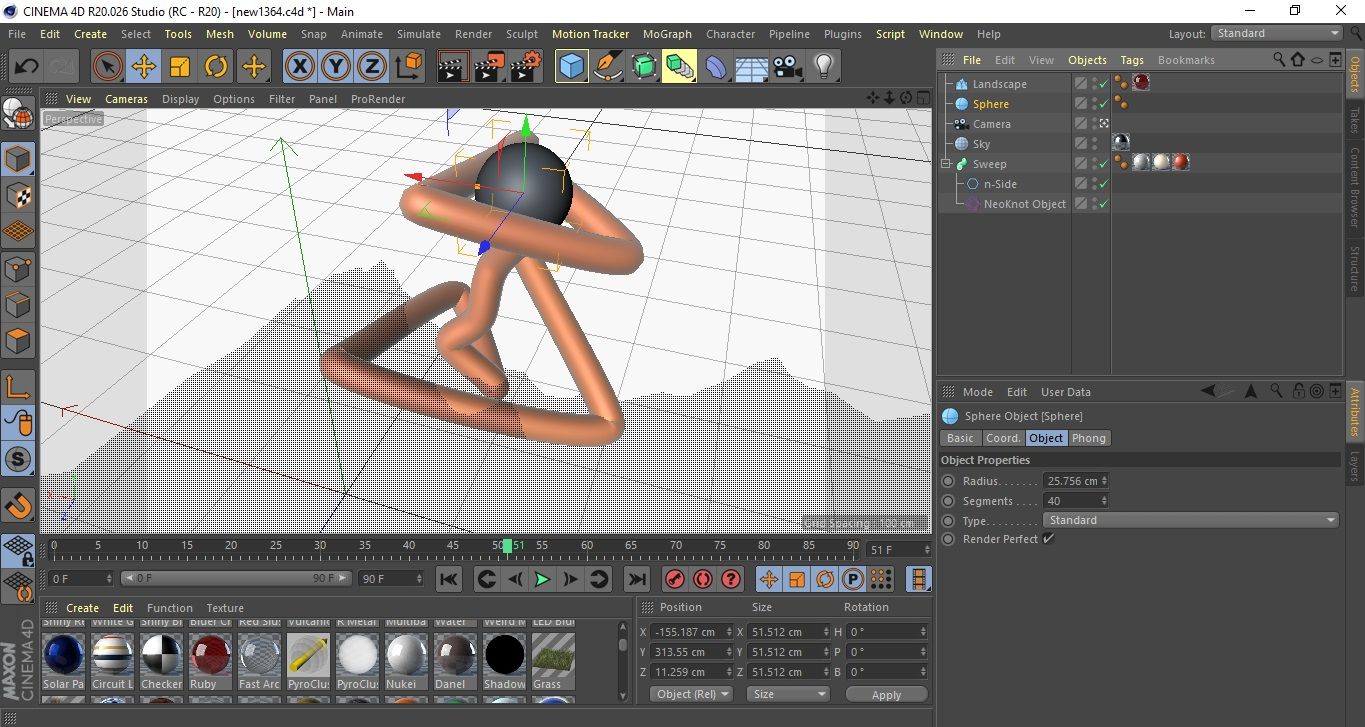
Task: Activate the Rotate tool
Action: click(x=216, y=67)
